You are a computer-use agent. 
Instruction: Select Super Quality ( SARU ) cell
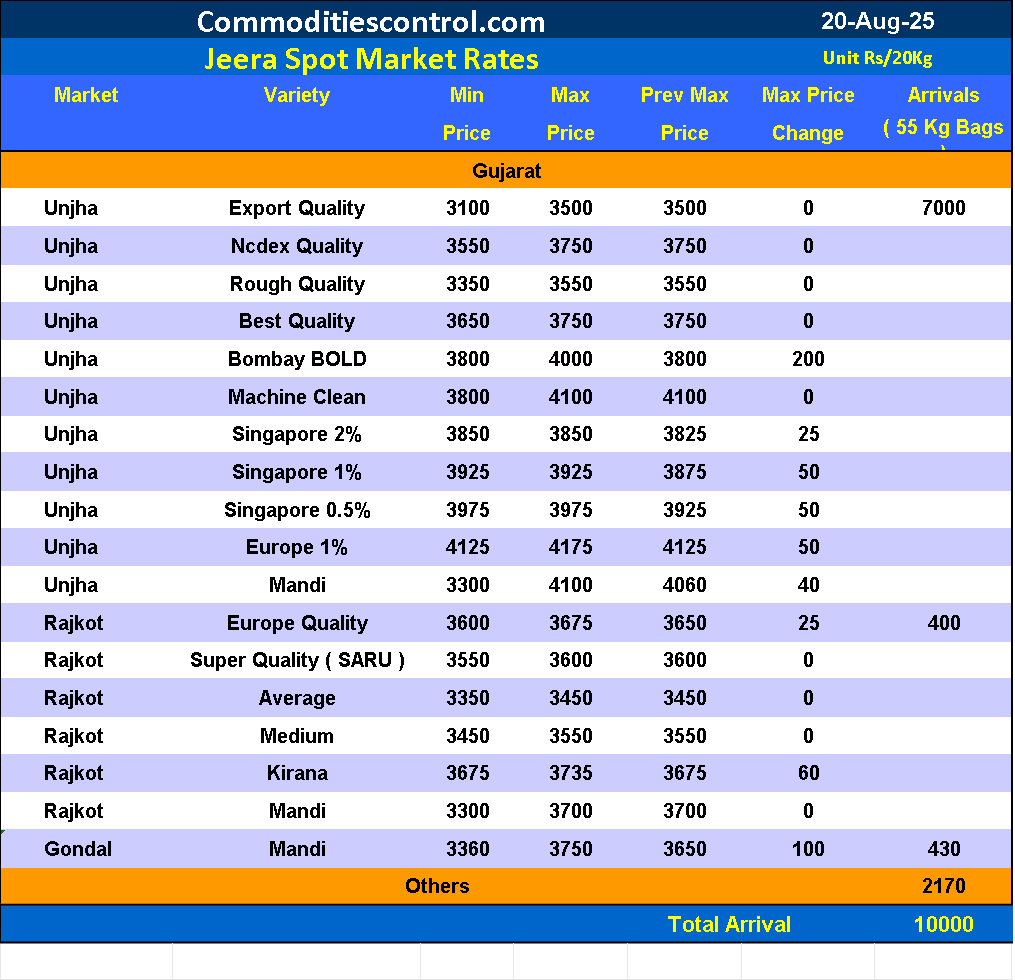[x=297, y=660]
